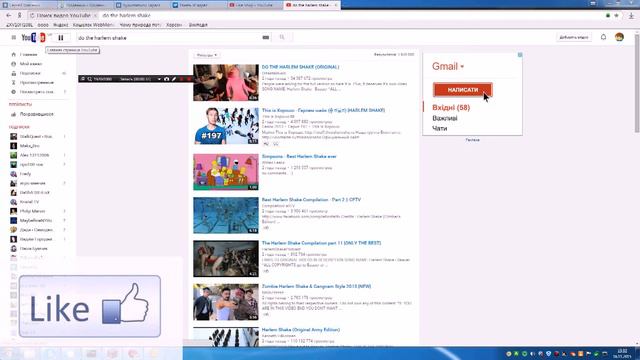
Task: Open Harlem Shake (Original Army Edition) link
Action: pyautogui.click(x=301, y=329)
